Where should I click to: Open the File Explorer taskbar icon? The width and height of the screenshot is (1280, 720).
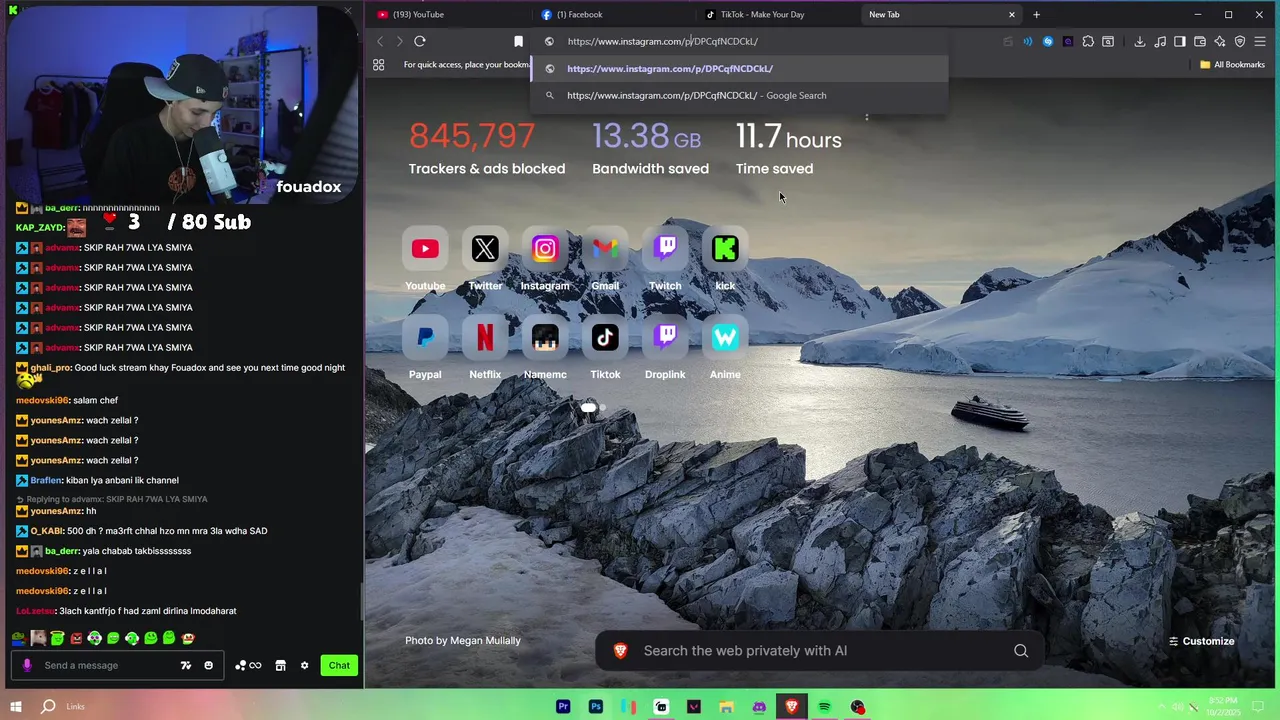click(726, 707)
